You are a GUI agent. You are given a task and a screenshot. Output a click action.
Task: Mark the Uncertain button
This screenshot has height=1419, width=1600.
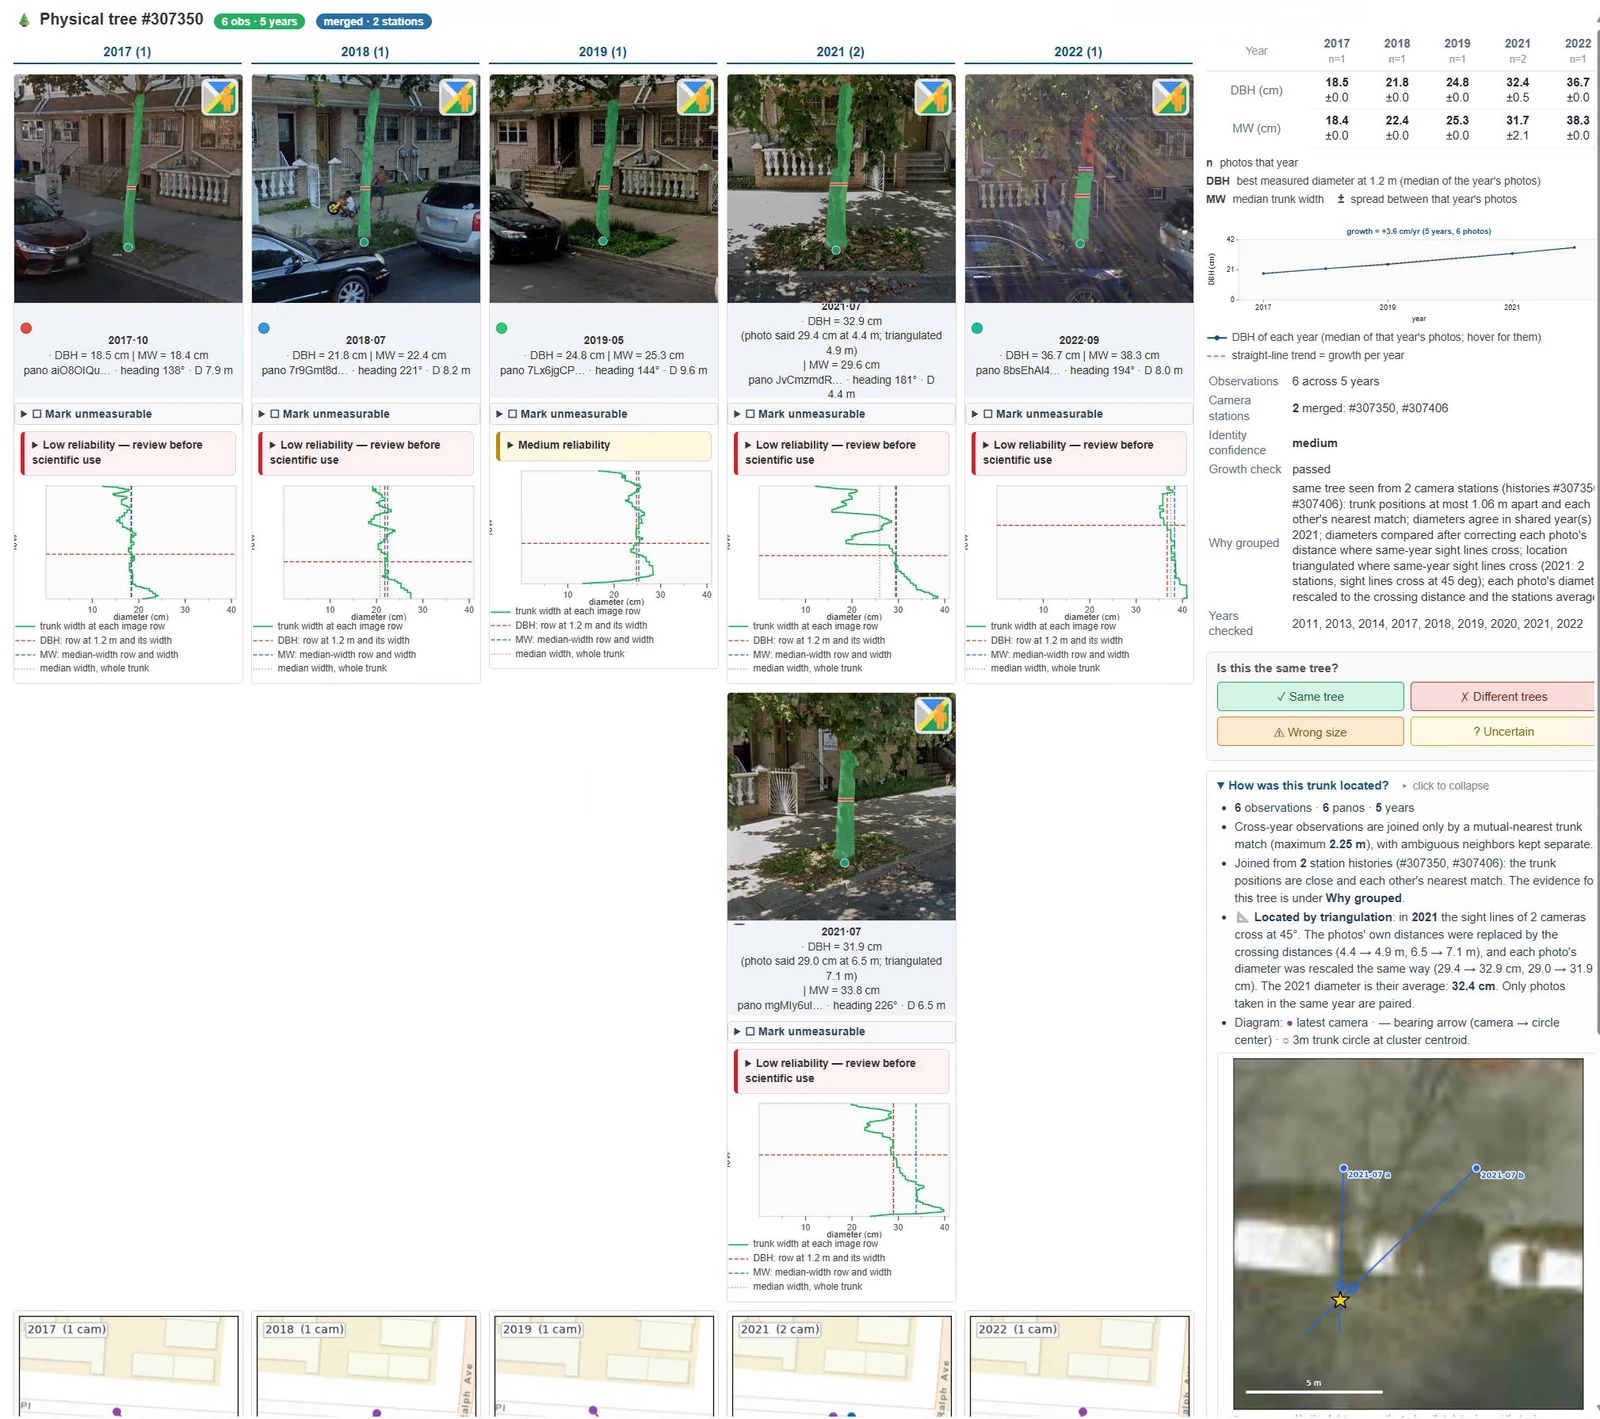point(1503,732)
